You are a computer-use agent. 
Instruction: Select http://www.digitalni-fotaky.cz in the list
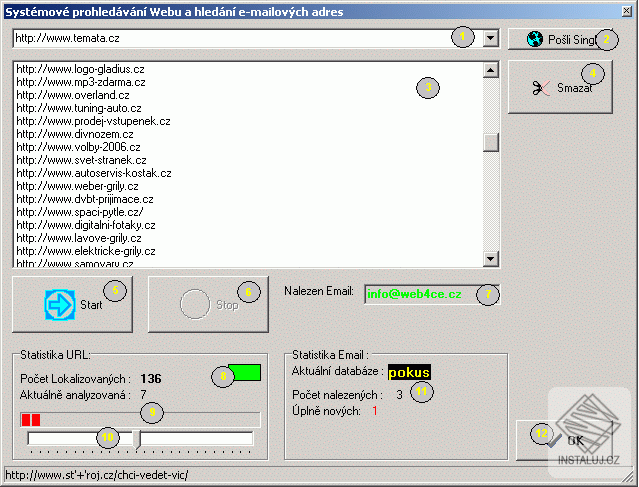pos(86,225)
